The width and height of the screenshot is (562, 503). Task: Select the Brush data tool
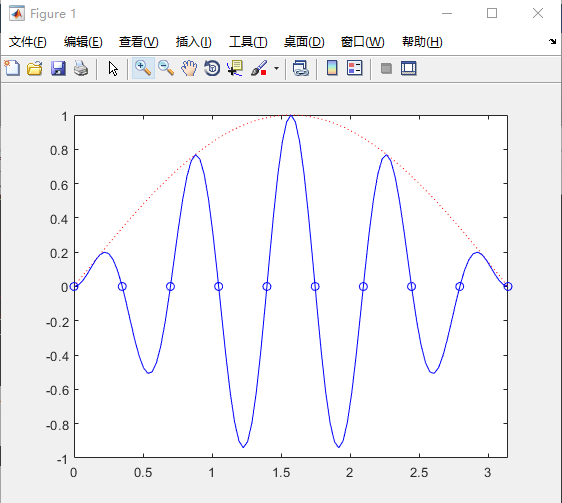pyautogui.click(x=259, y=68)
